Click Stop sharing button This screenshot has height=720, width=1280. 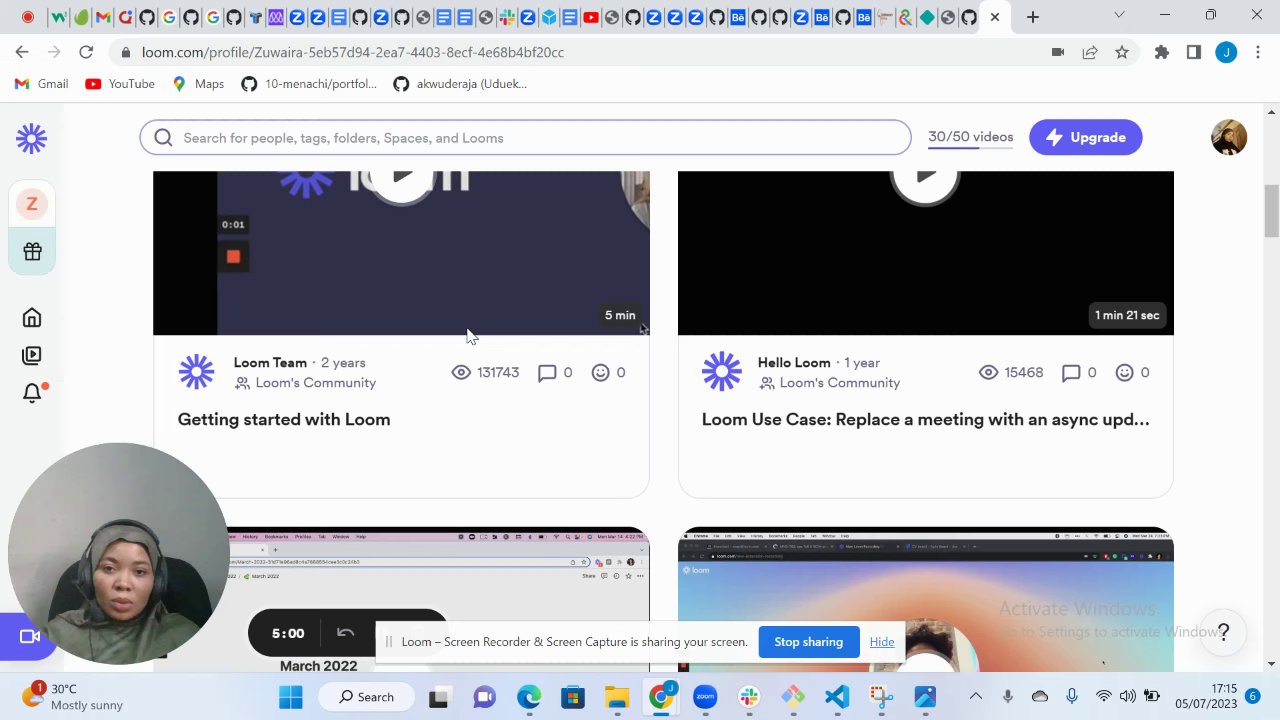(809, 642)
